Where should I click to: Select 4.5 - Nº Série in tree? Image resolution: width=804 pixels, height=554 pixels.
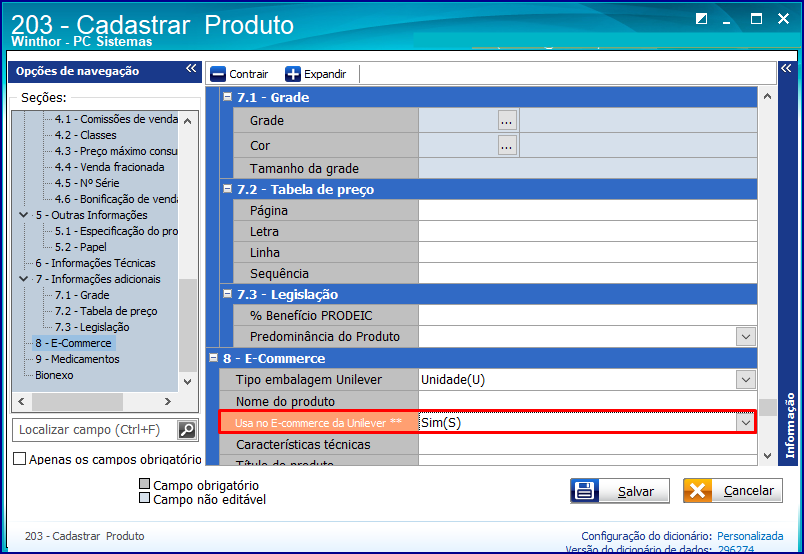point(87,183)
